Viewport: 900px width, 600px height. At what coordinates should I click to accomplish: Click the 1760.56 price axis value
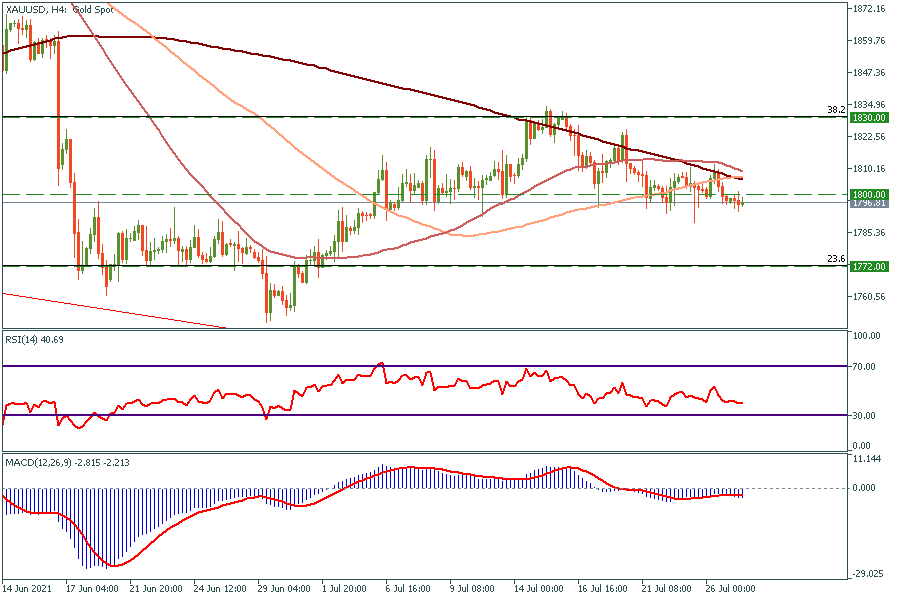tap(867, 297)
